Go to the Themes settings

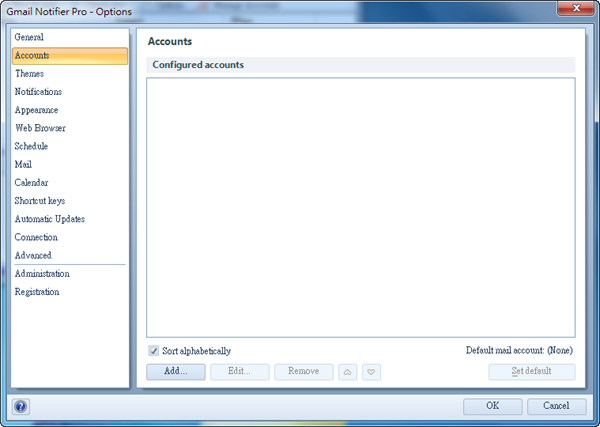tap(70, 73)
